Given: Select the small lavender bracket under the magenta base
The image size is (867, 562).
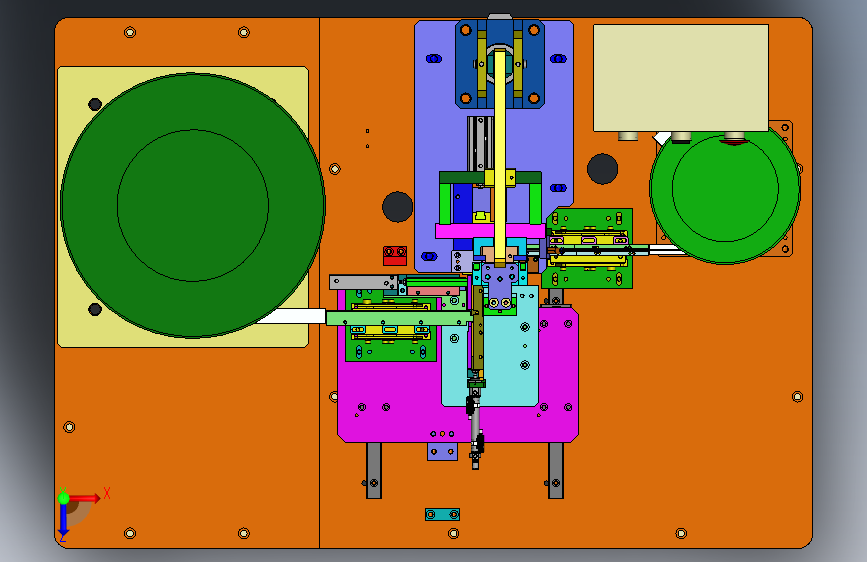Looking at the screenshot, I should pyautogui.click(x=442, y=451).
